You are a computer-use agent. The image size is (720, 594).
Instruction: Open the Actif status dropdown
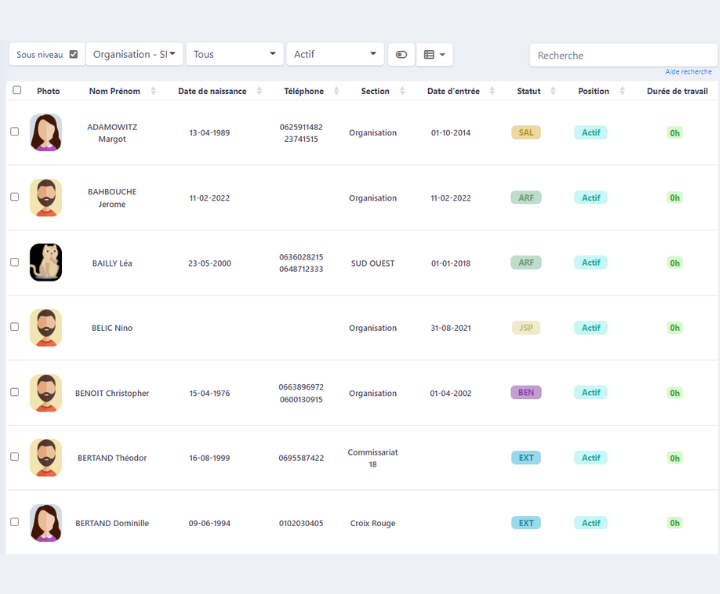(335, 54)
